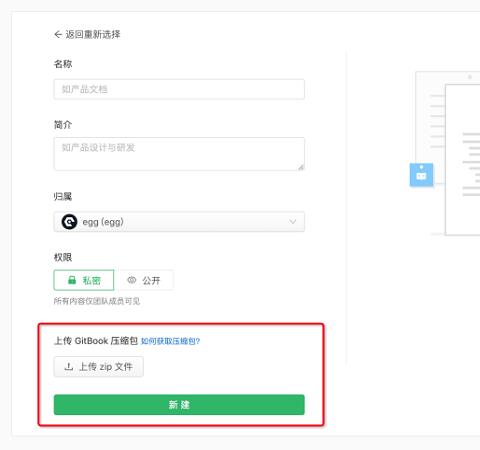Image resolution: width=480 pixels, height=450 pixels.
Task: Click the back arrow icon at top
Action: pos(58,34)
